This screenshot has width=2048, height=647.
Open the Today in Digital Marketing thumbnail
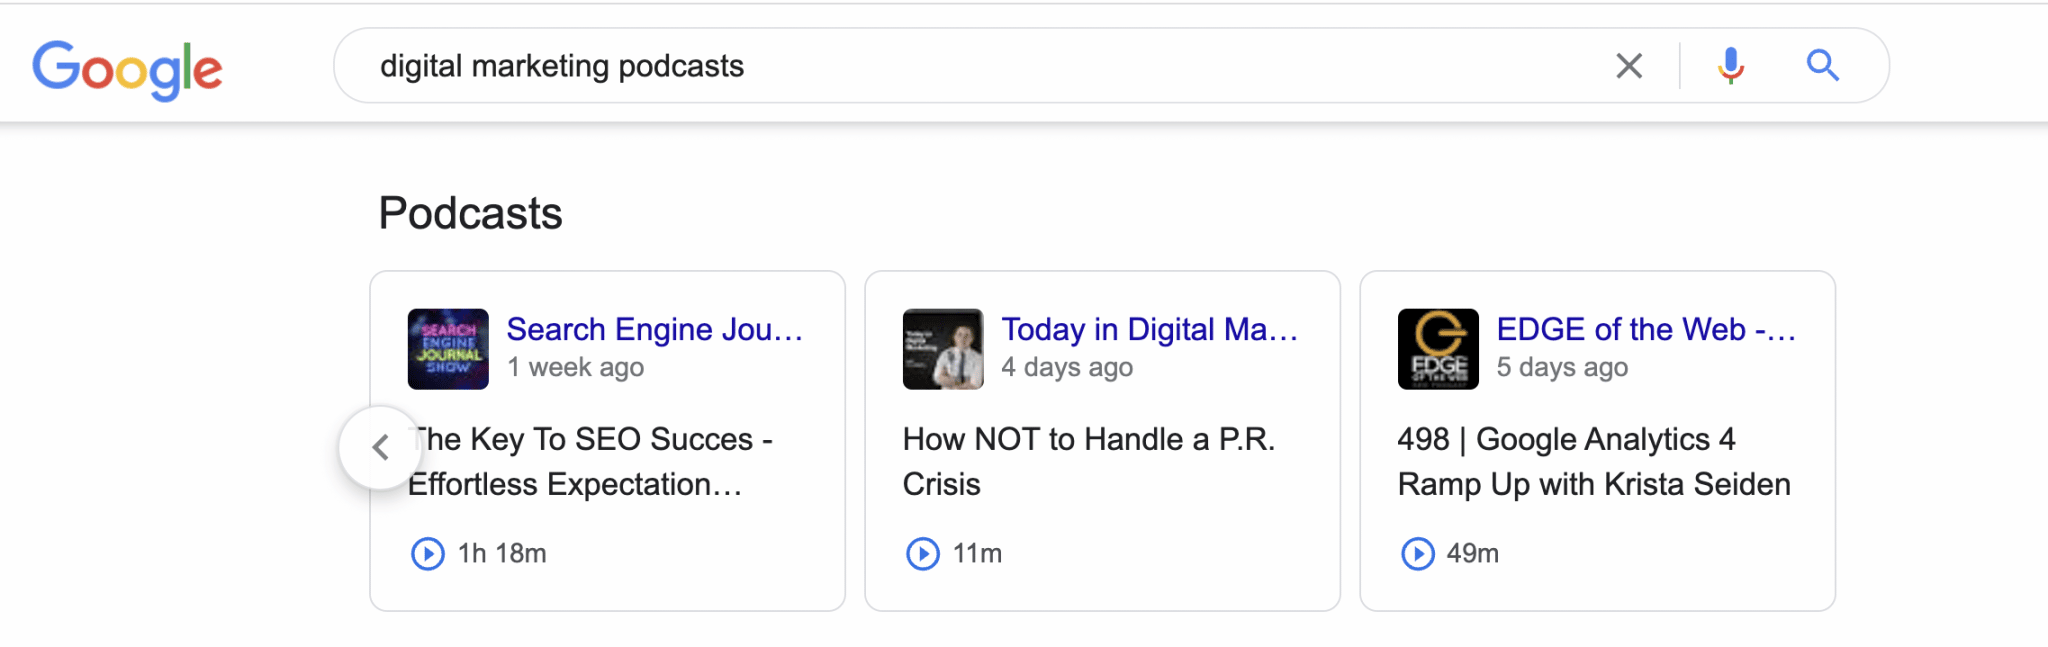(943, 349)
